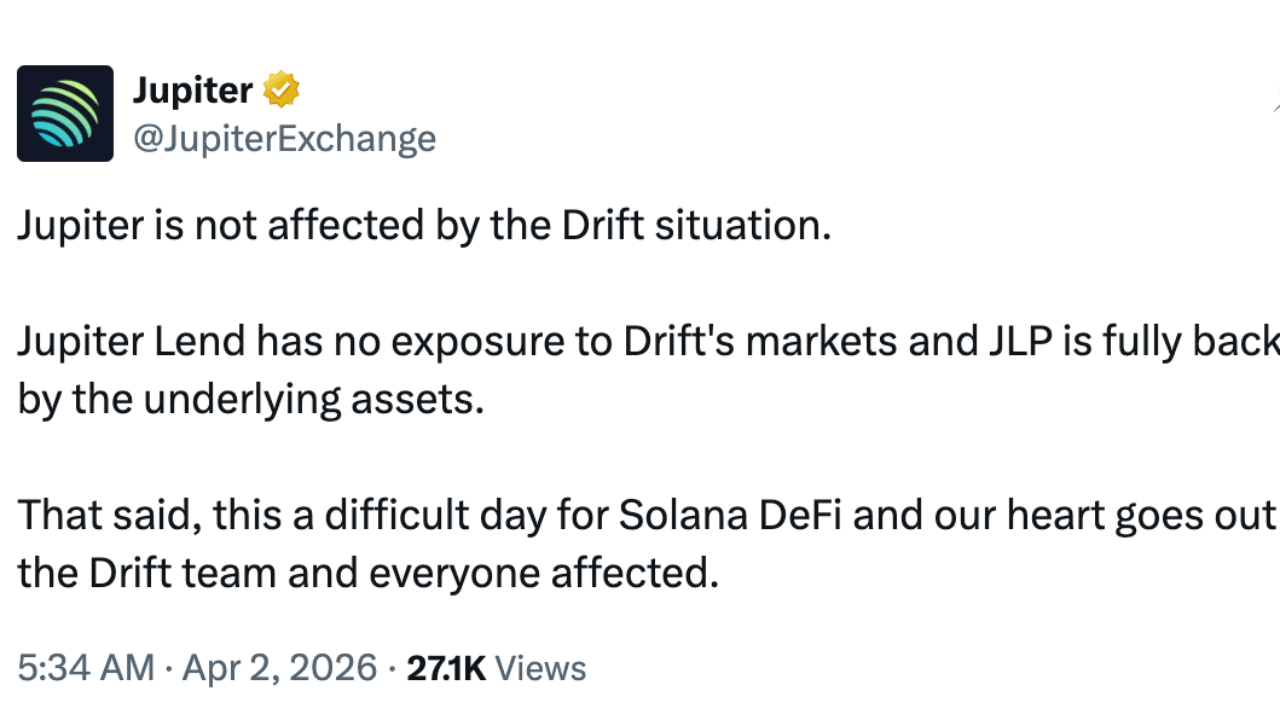Click the line "by the underlying assets."
This screenshot has width=1280, height=720.
tap(251, 400)
